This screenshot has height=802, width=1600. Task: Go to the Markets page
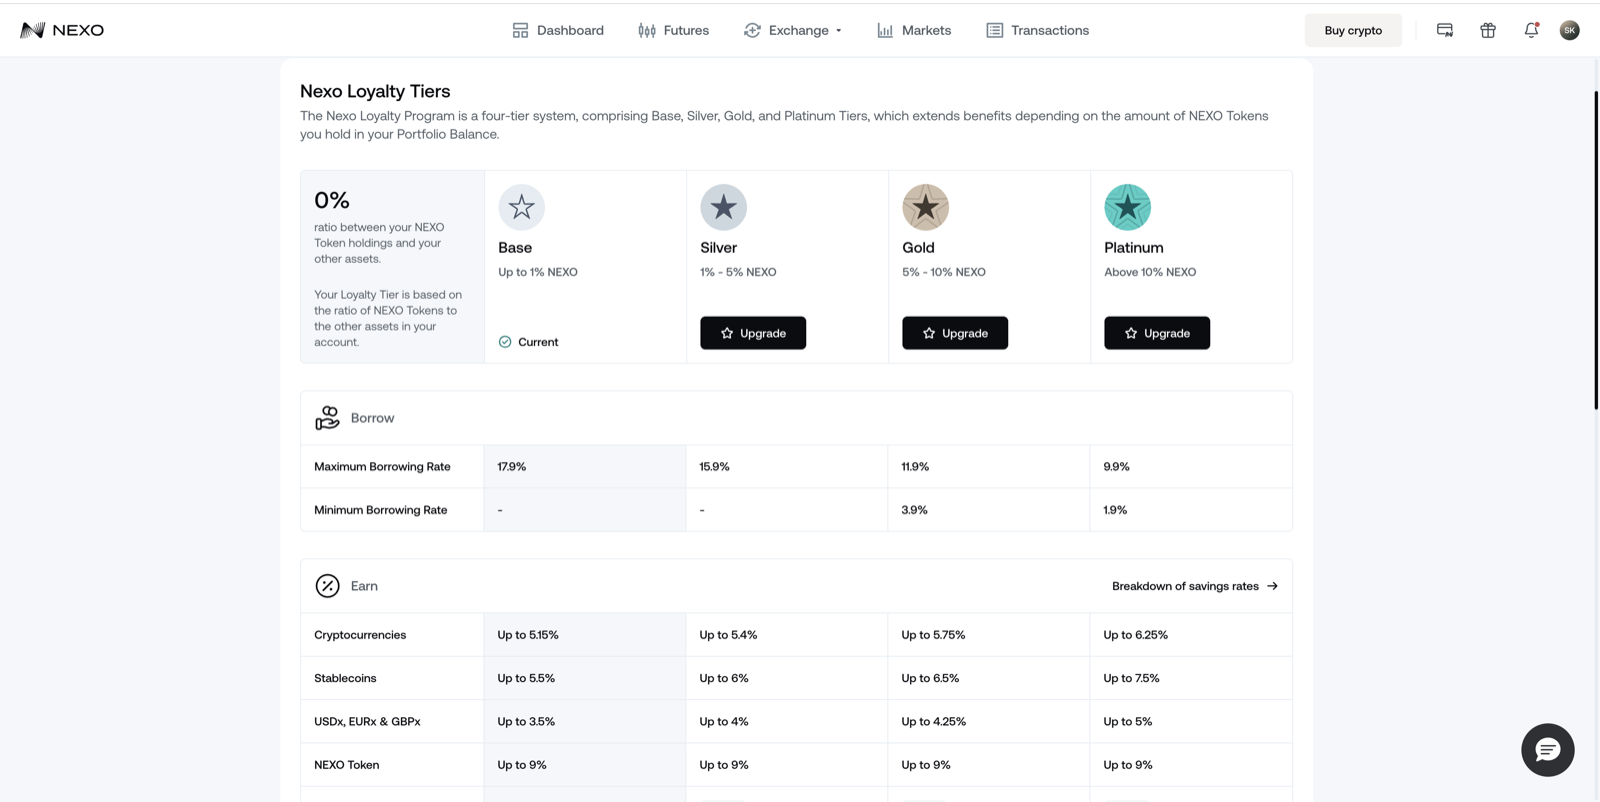tap(914, 30)
